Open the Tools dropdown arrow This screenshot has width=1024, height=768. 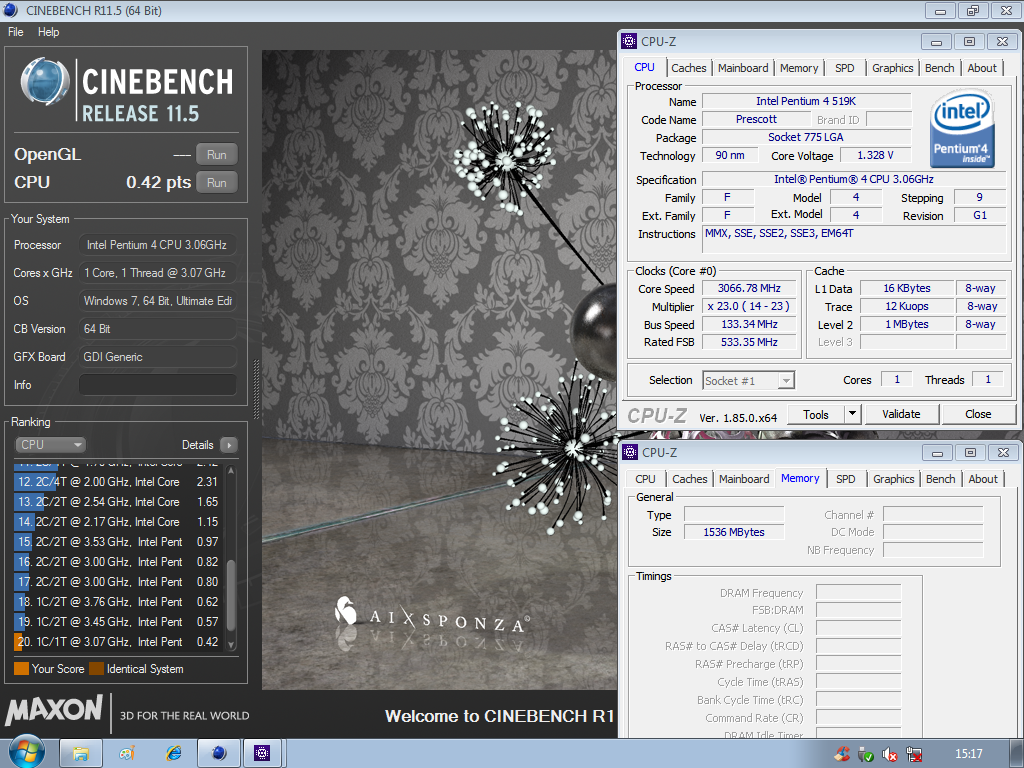[x=852, y=414]
